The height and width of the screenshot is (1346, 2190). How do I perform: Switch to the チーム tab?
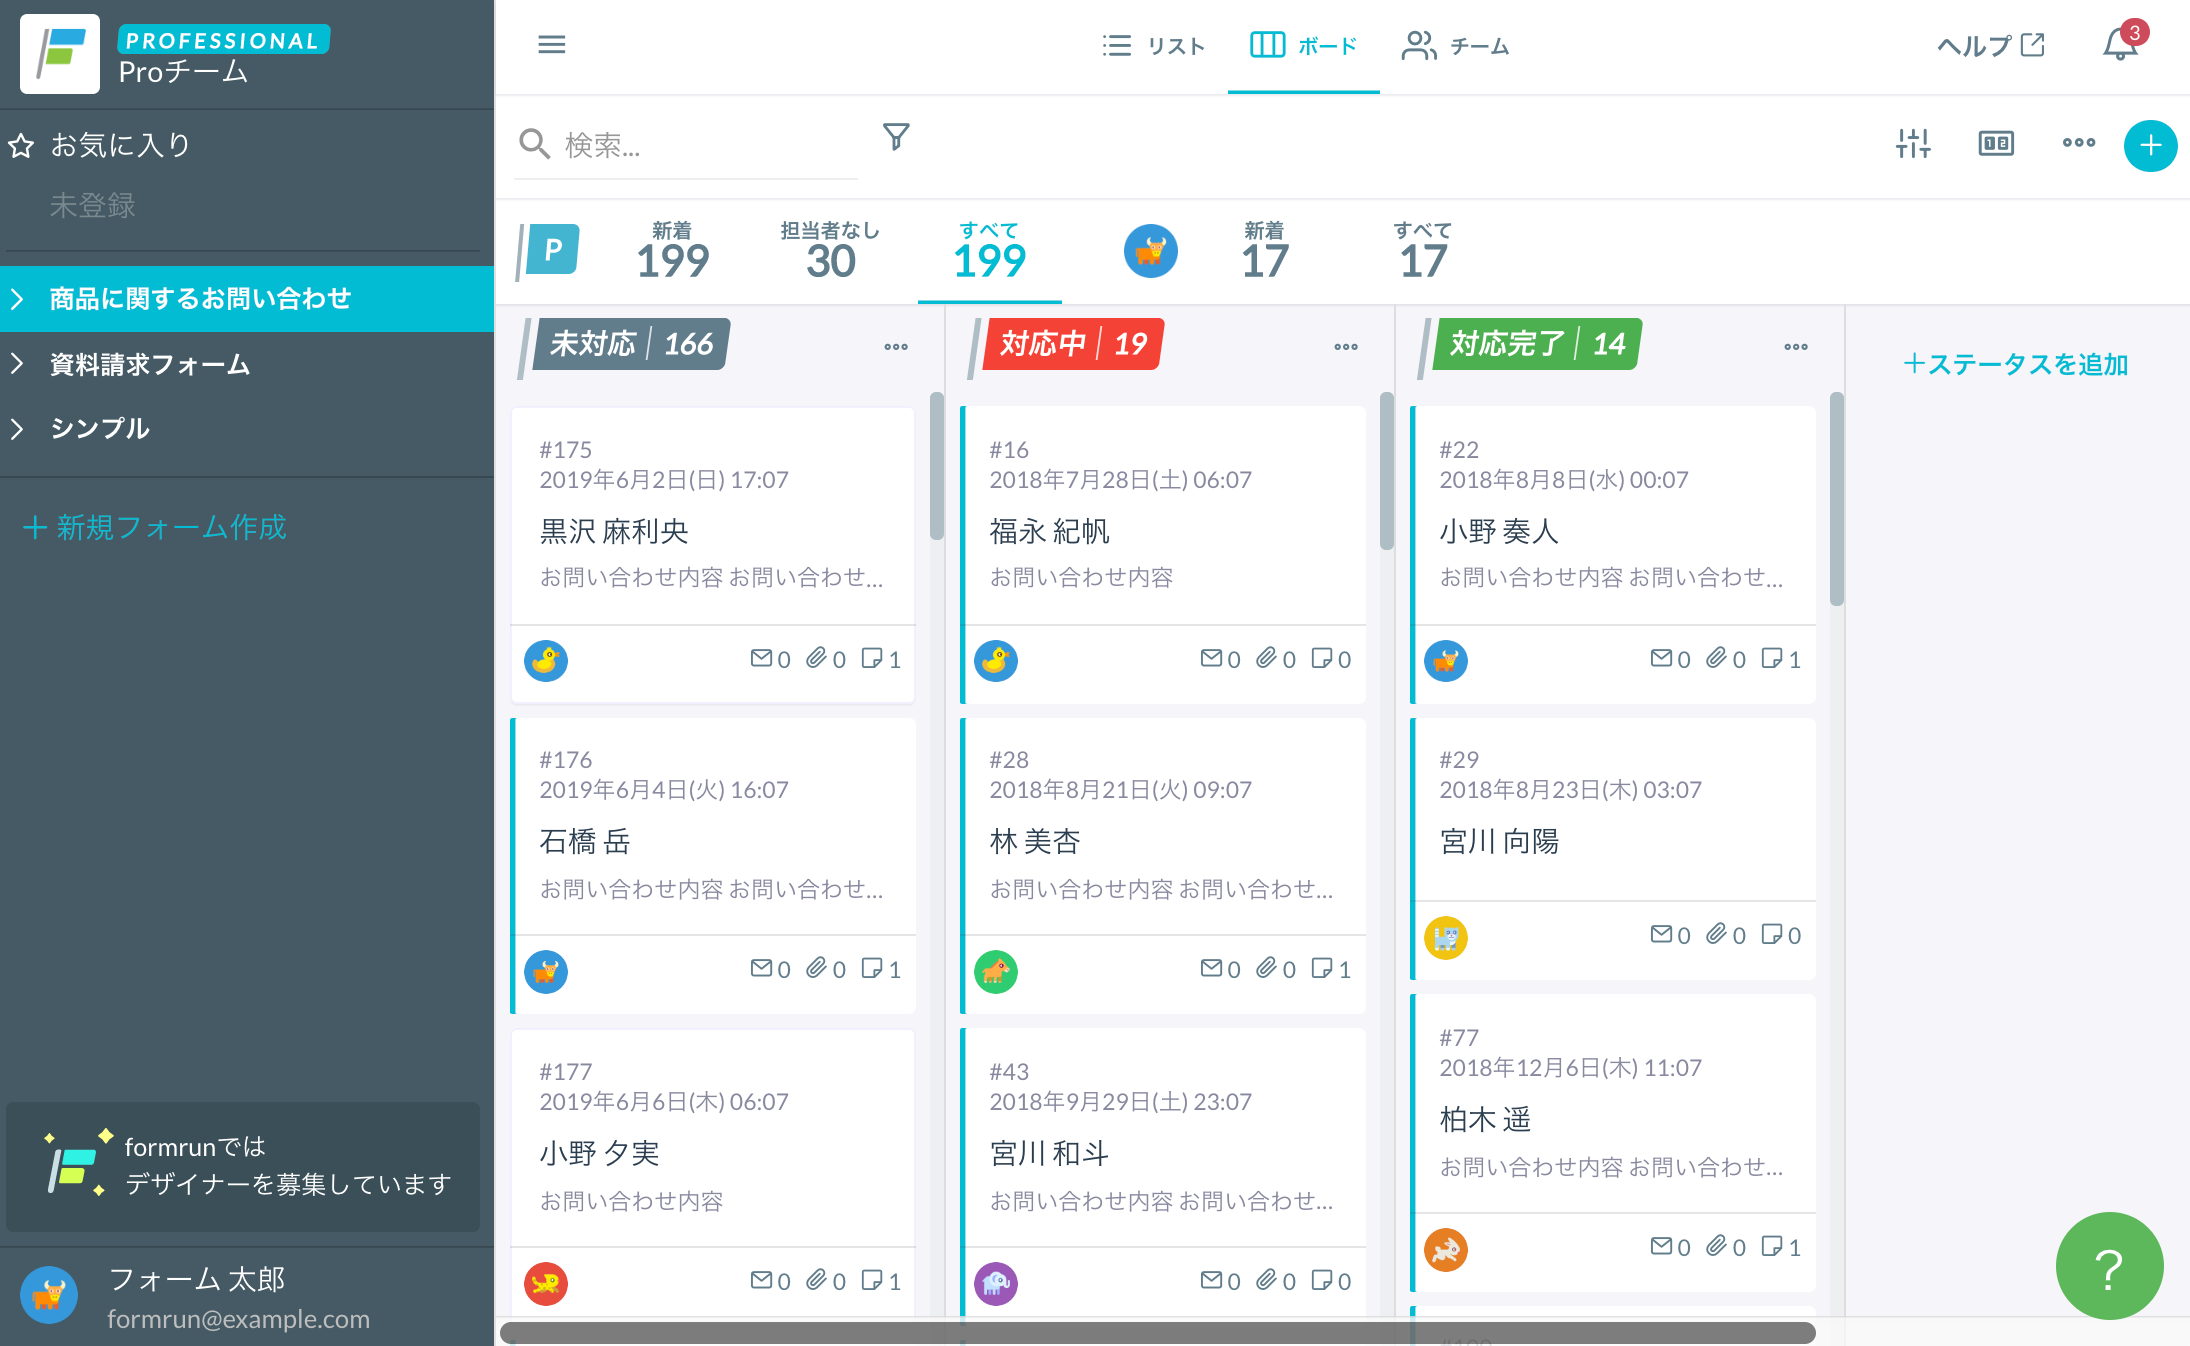point(1455,46)
